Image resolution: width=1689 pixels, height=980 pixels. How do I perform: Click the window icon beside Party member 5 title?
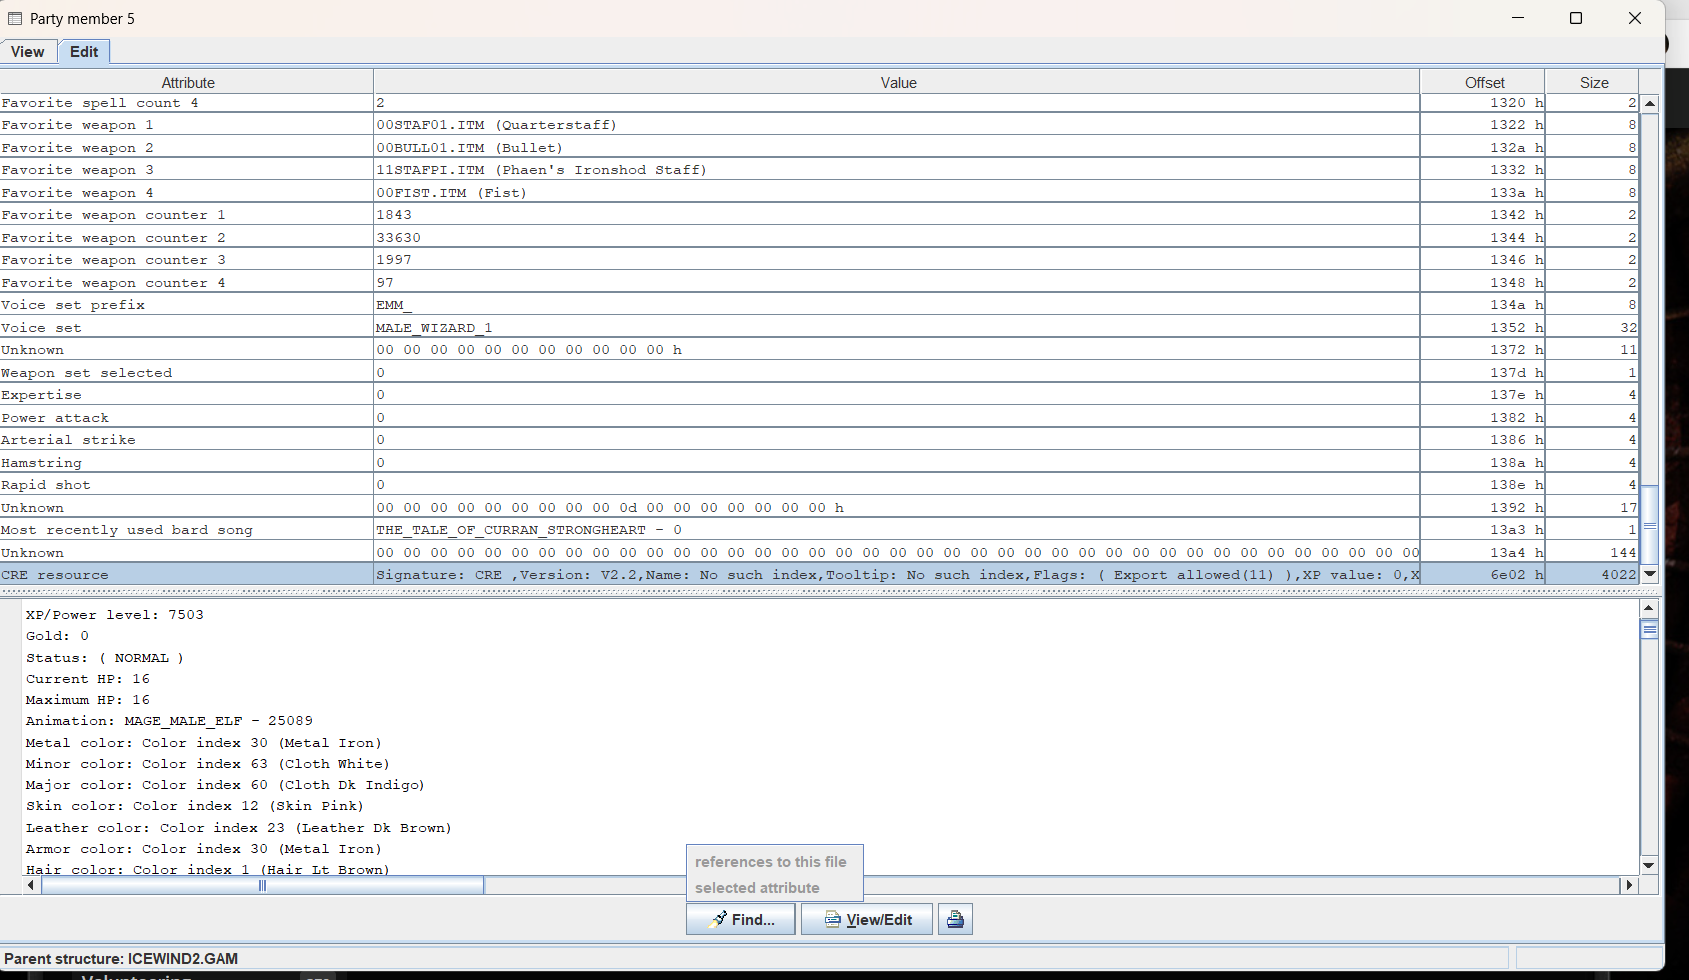coord(15,18)
